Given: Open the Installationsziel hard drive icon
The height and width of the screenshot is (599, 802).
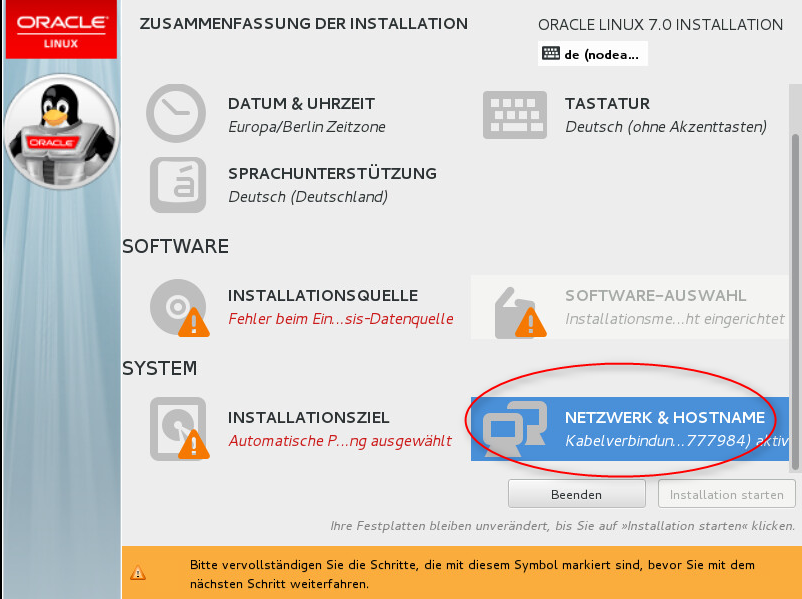Looking at the screenshot, I should point(180,429).
